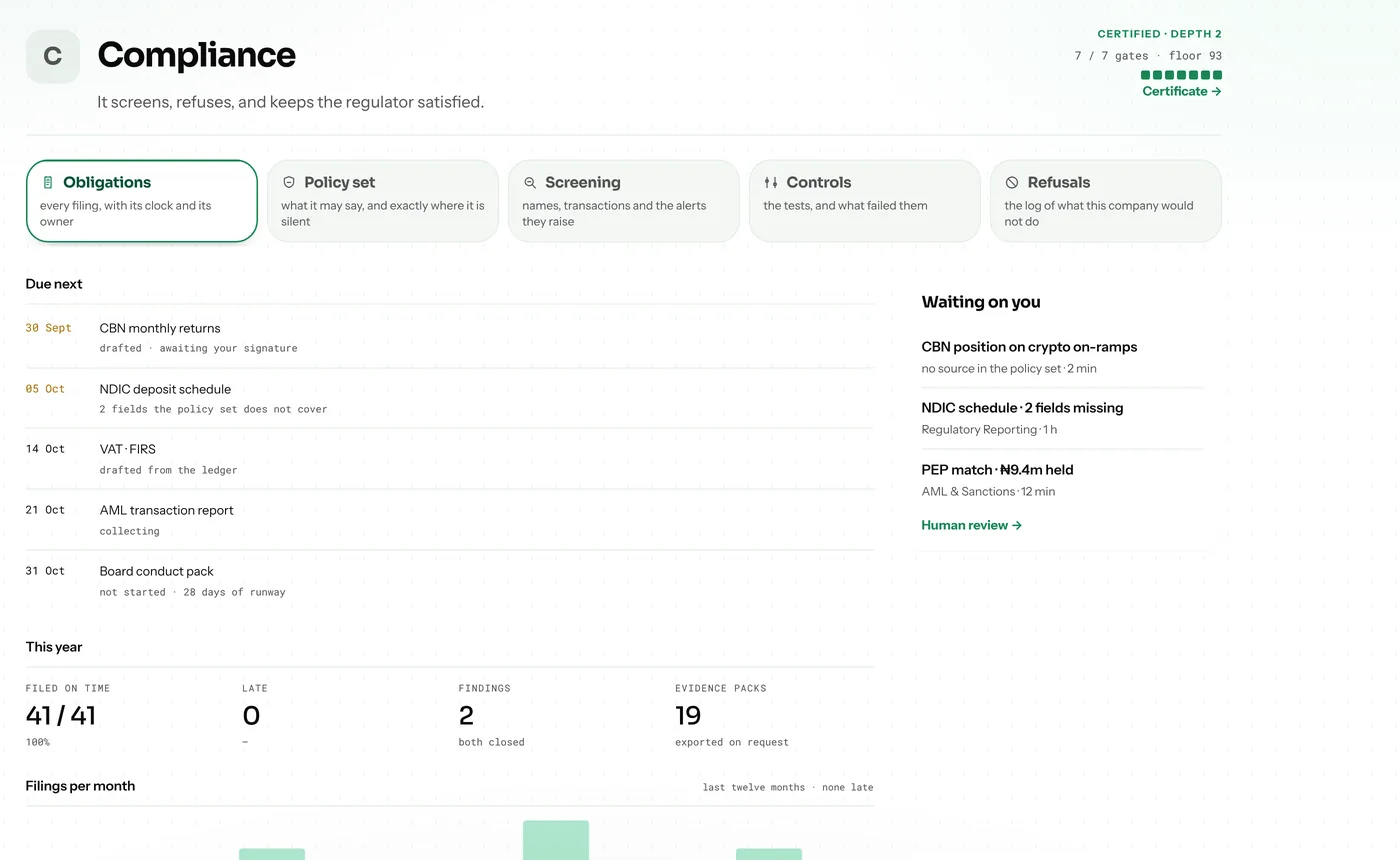The width and height of the screenshot is (1400, 860).
Task: Click the Late count "0"
Action: click(x=251, y=715)
